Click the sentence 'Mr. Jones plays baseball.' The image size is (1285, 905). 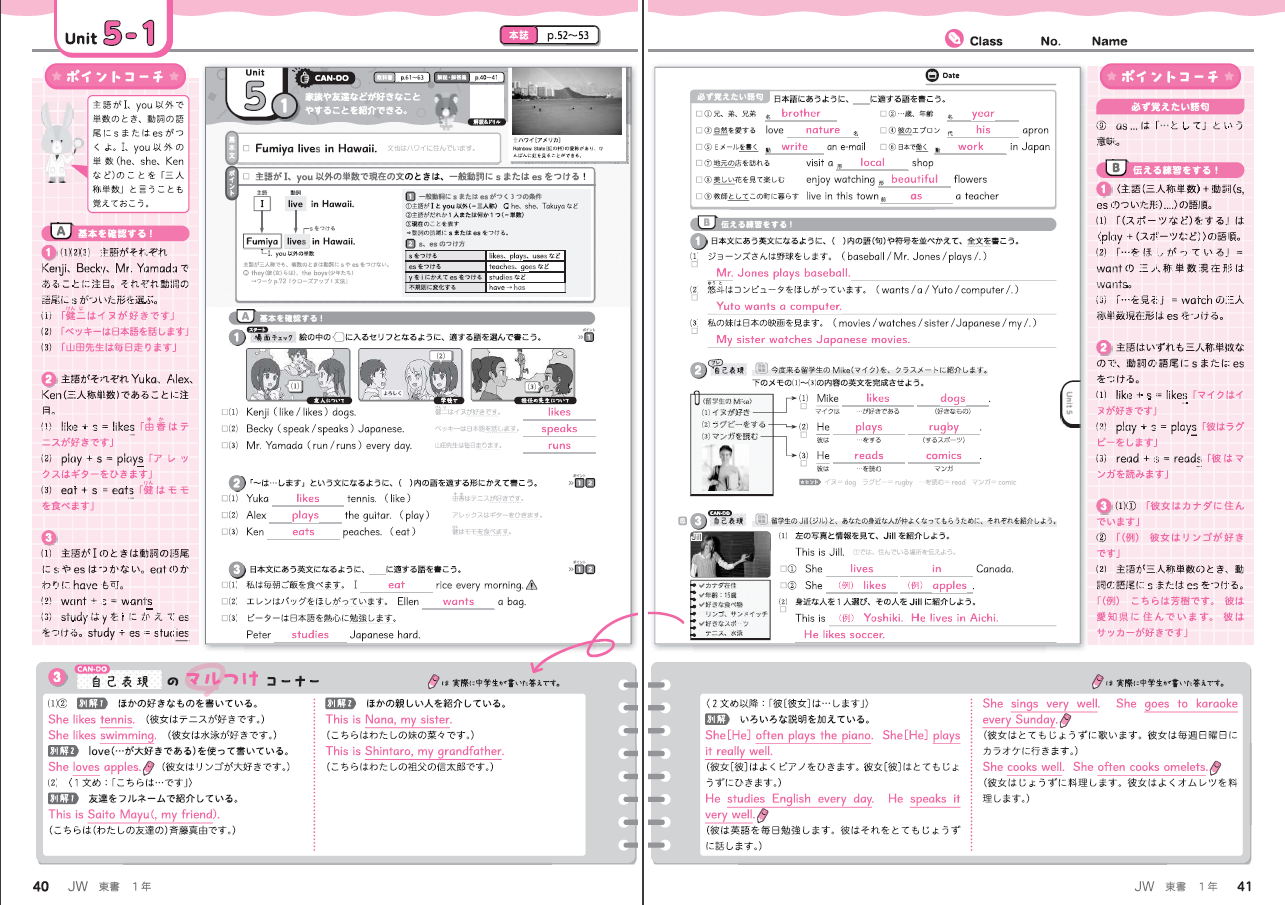point(783,273)
